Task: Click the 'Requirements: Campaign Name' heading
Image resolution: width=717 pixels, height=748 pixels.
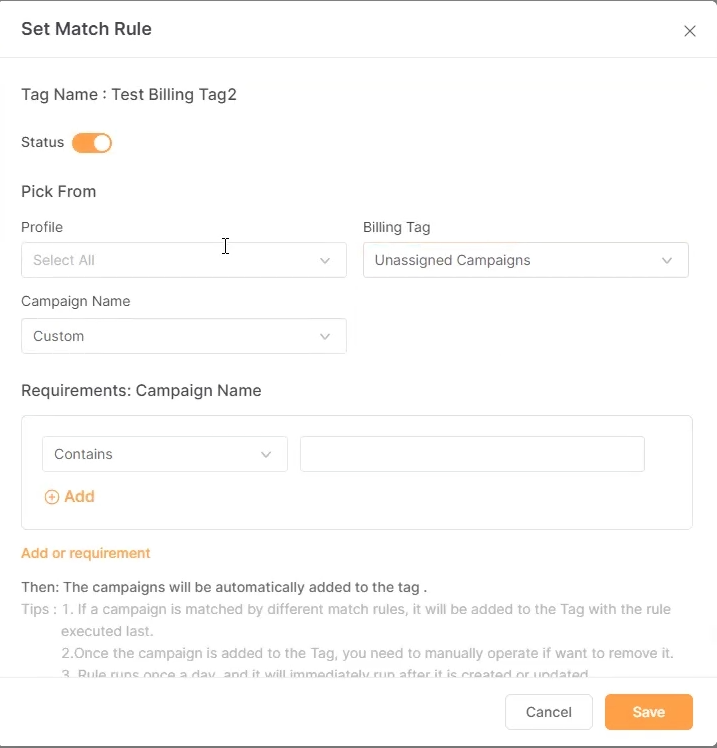Action: click(x=141, y=391)
